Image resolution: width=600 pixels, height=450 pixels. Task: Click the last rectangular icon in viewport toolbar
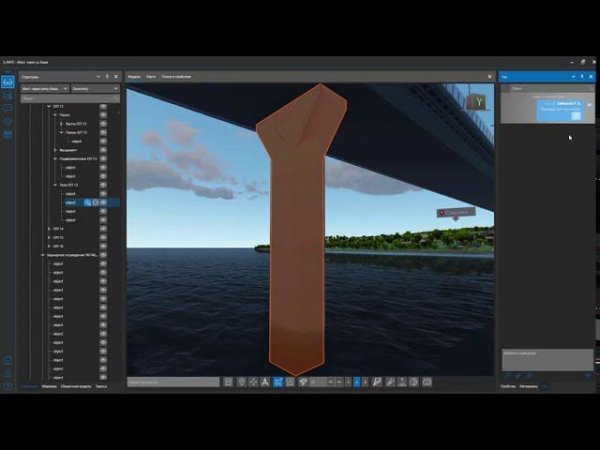[x=427, y=382]
